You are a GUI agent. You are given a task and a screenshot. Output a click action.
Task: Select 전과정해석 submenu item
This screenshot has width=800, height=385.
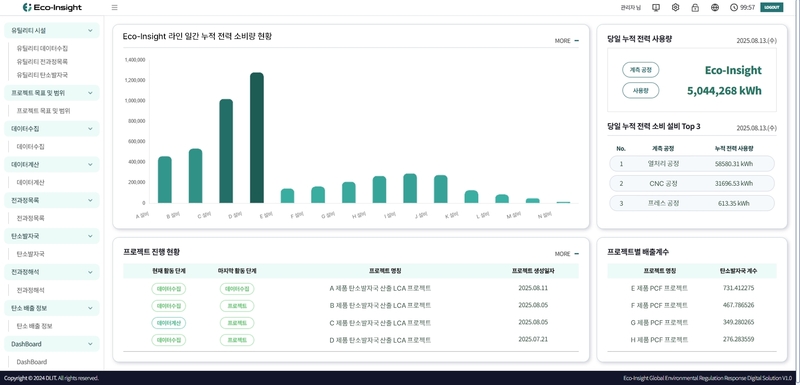pyautogui.click(x=31, y=290)
